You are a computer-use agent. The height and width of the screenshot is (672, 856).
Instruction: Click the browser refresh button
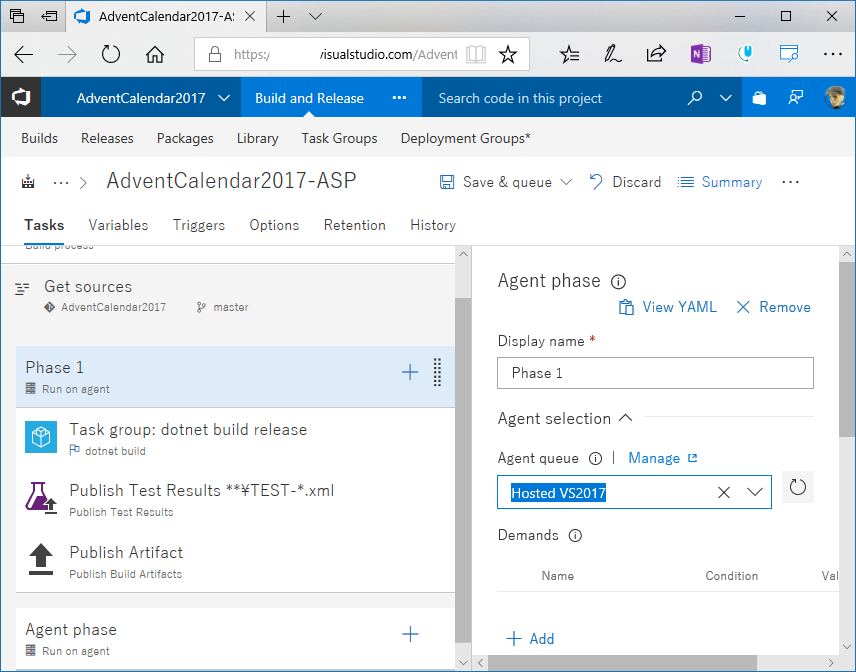click(x=111, y=54)
